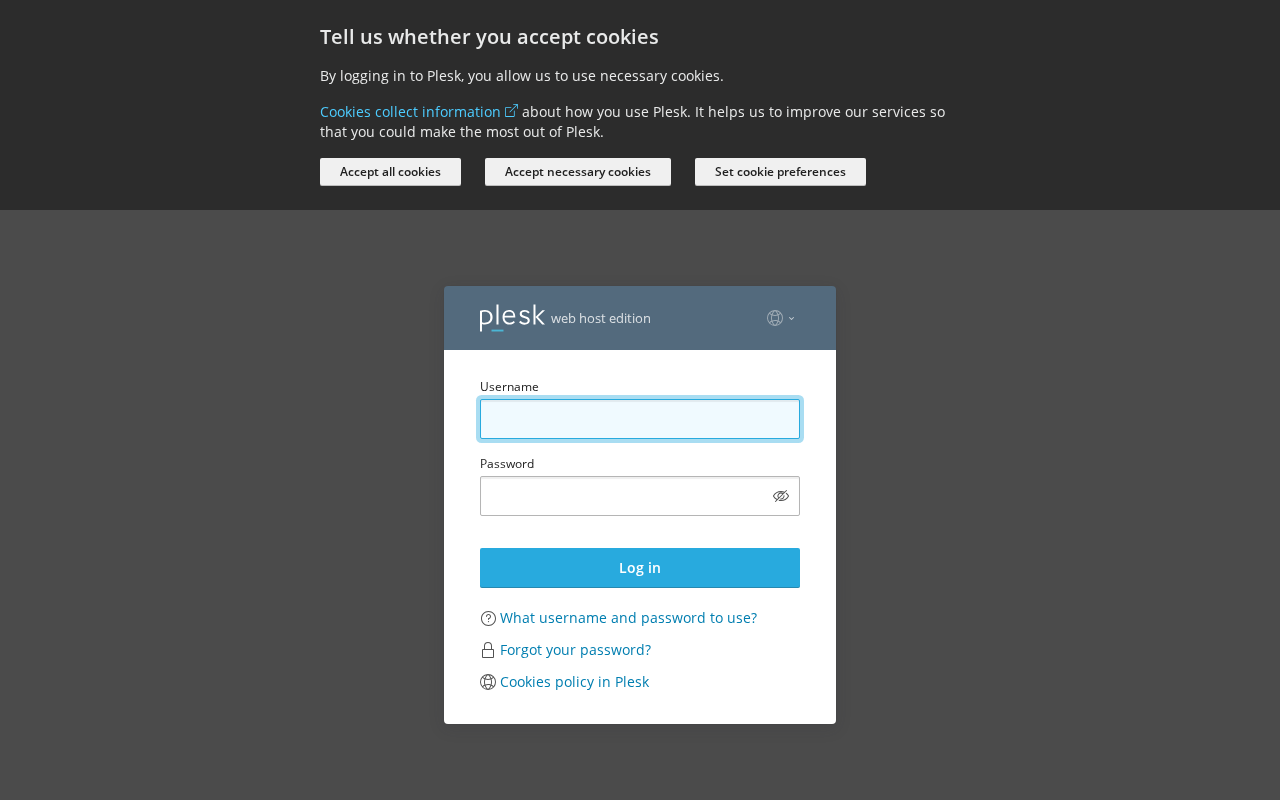Click the padlock icon beside Forgot your password
The height and width of the screenshot is (800, 1280).
(488, 650)
